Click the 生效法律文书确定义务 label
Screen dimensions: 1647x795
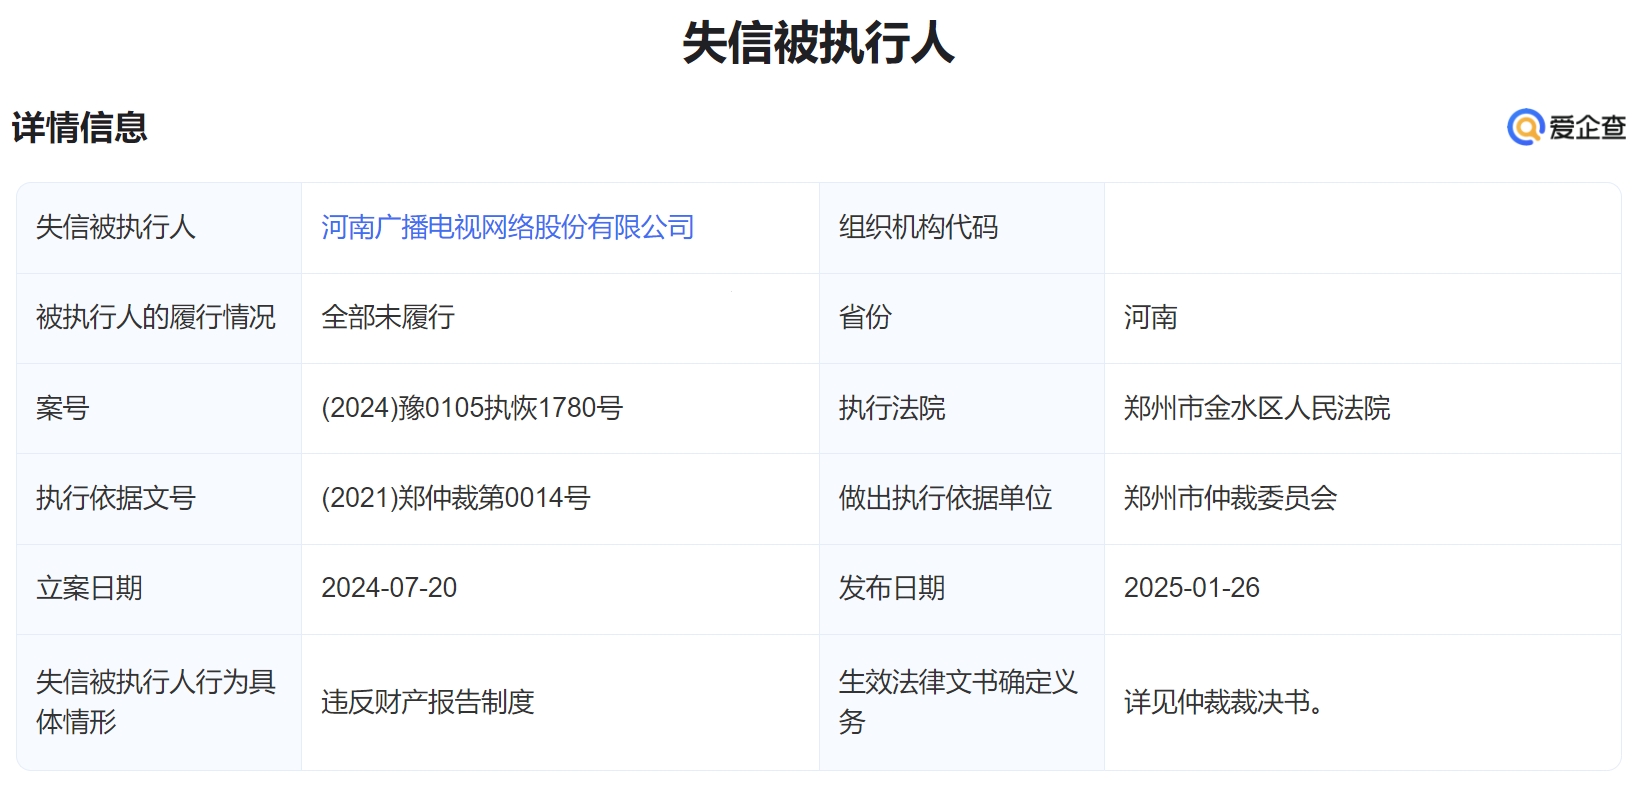click(x=958, y=702)
